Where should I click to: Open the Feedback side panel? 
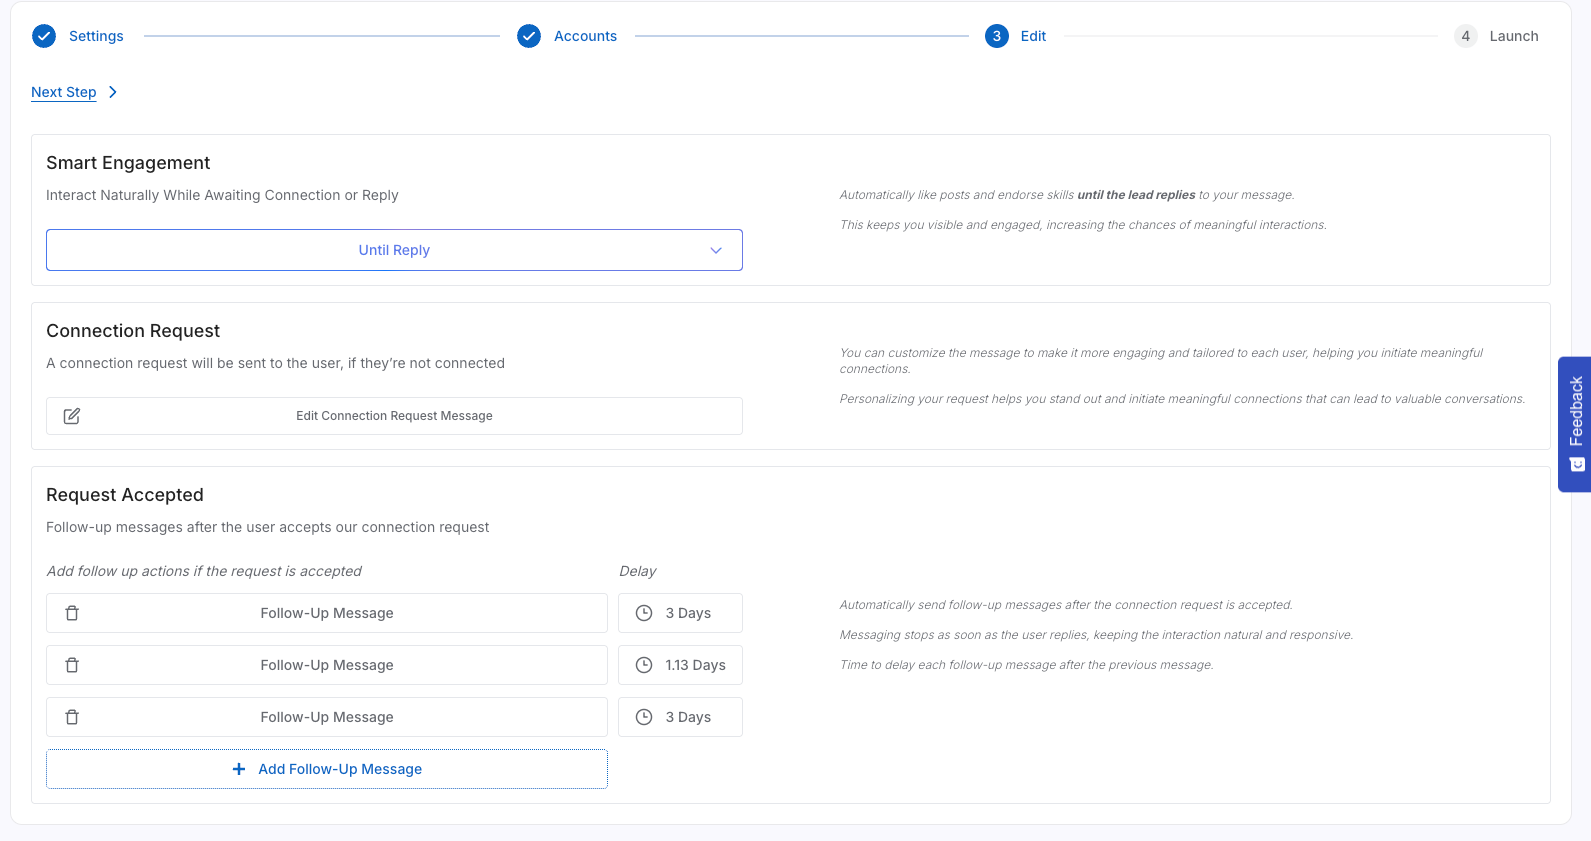point(1575,424)
